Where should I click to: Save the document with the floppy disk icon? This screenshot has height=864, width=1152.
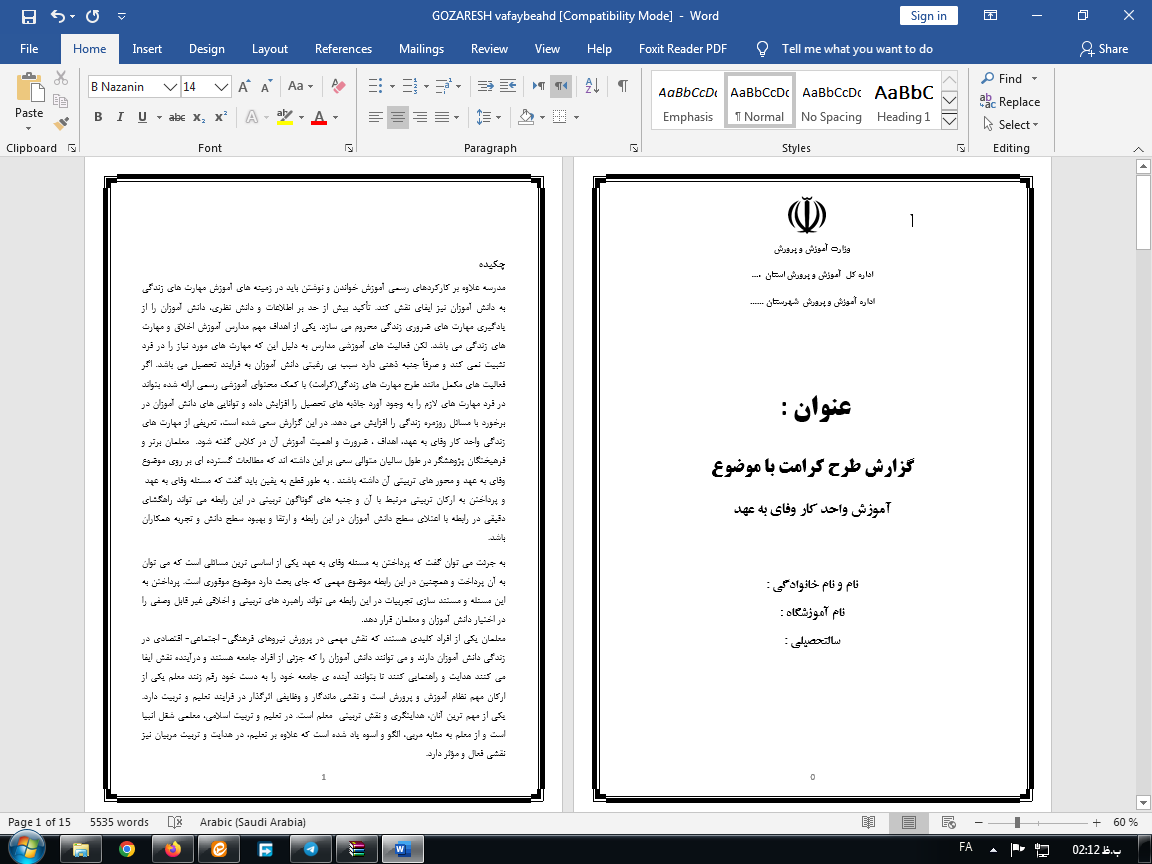click(x=29, y=16)
